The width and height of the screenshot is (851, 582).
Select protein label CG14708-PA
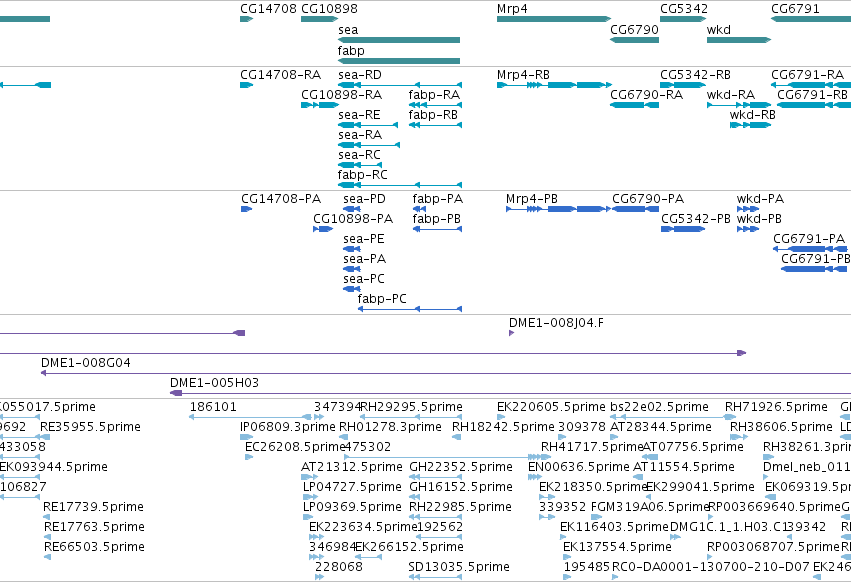coord(281,199)
